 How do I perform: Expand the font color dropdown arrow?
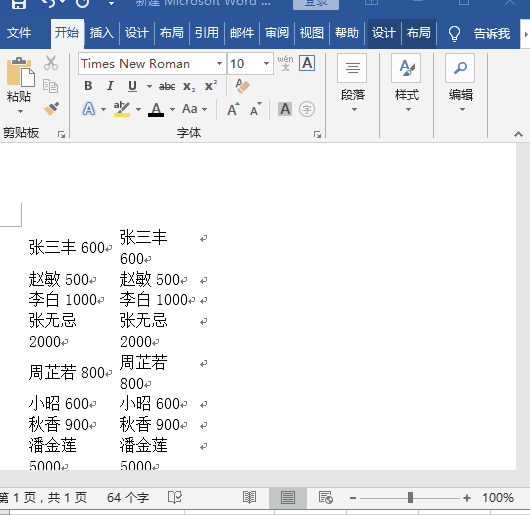[172, 109]
